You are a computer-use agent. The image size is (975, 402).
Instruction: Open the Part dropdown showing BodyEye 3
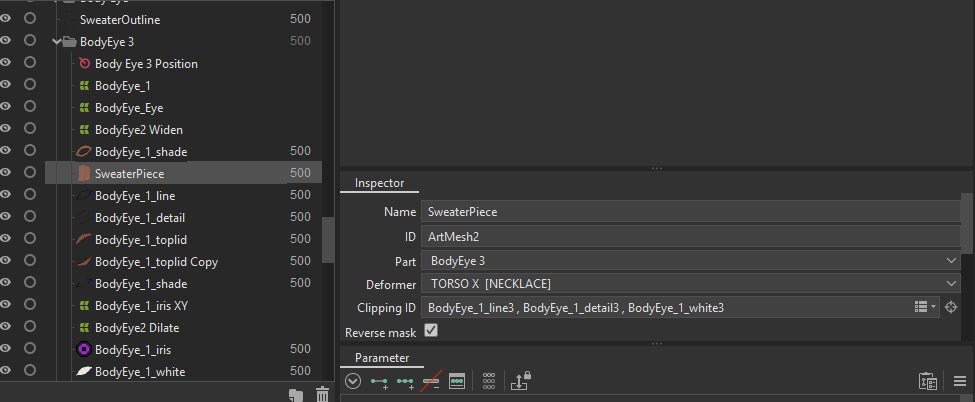pos(691,261)
